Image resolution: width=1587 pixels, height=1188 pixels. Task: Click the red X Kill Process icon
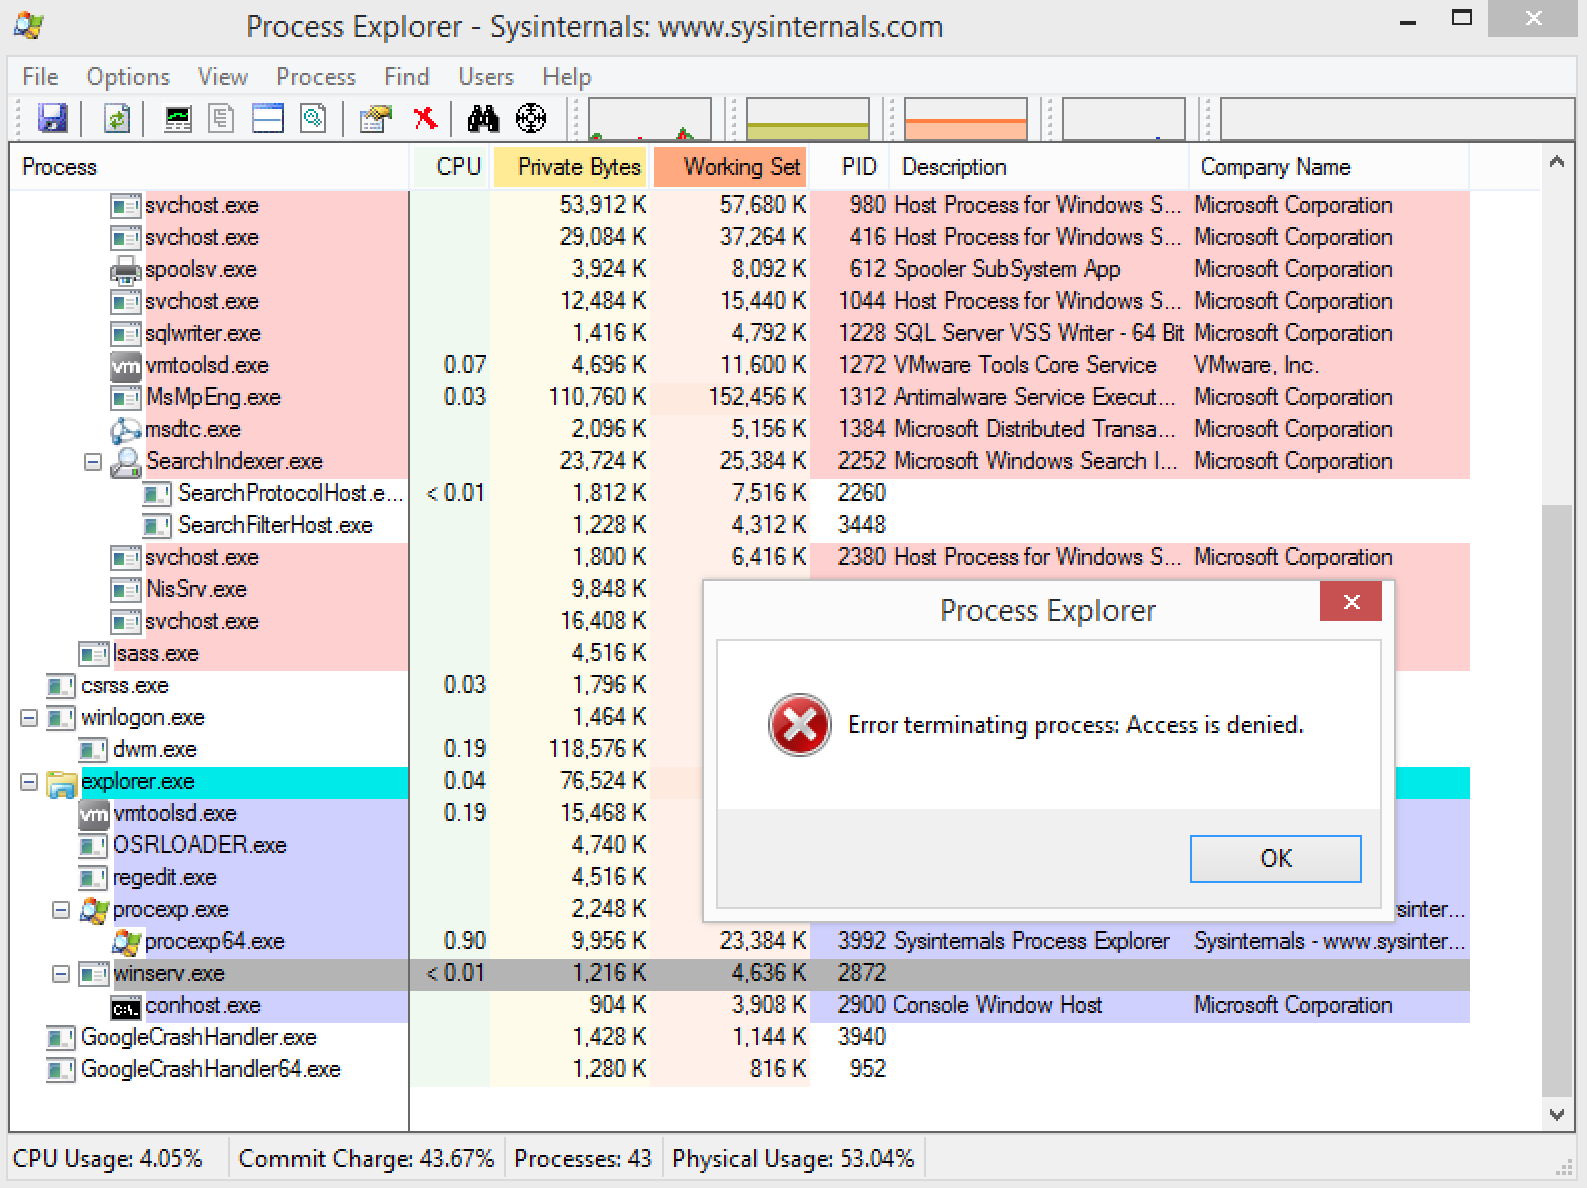(x=425, y=118)
